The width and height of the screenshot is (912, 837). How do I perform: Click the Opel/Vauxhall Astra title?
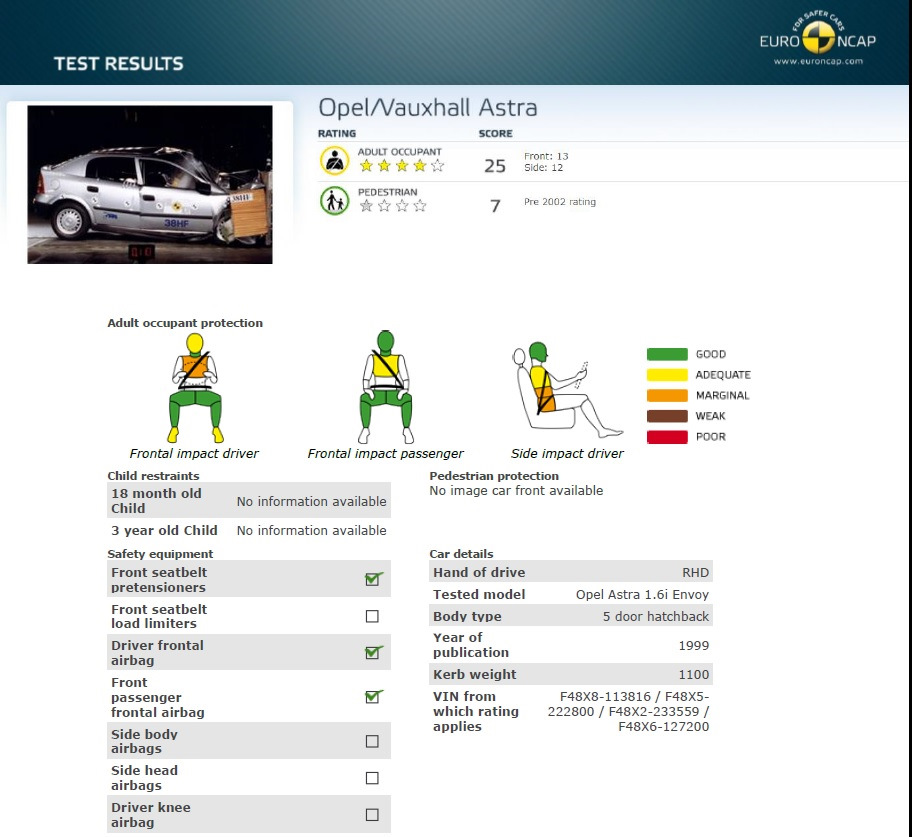[428, 108]
